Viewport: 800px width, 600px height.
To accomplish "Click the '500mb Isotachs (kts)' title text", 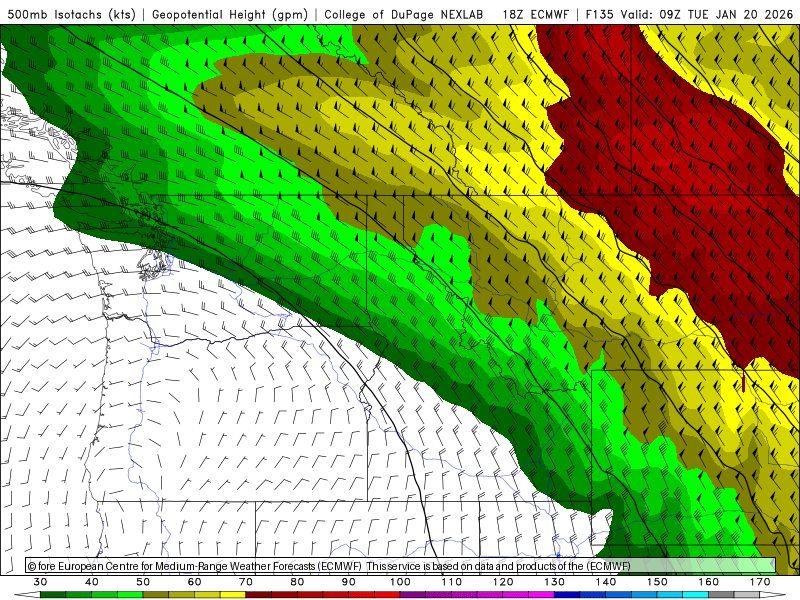I will click(71, 15).
